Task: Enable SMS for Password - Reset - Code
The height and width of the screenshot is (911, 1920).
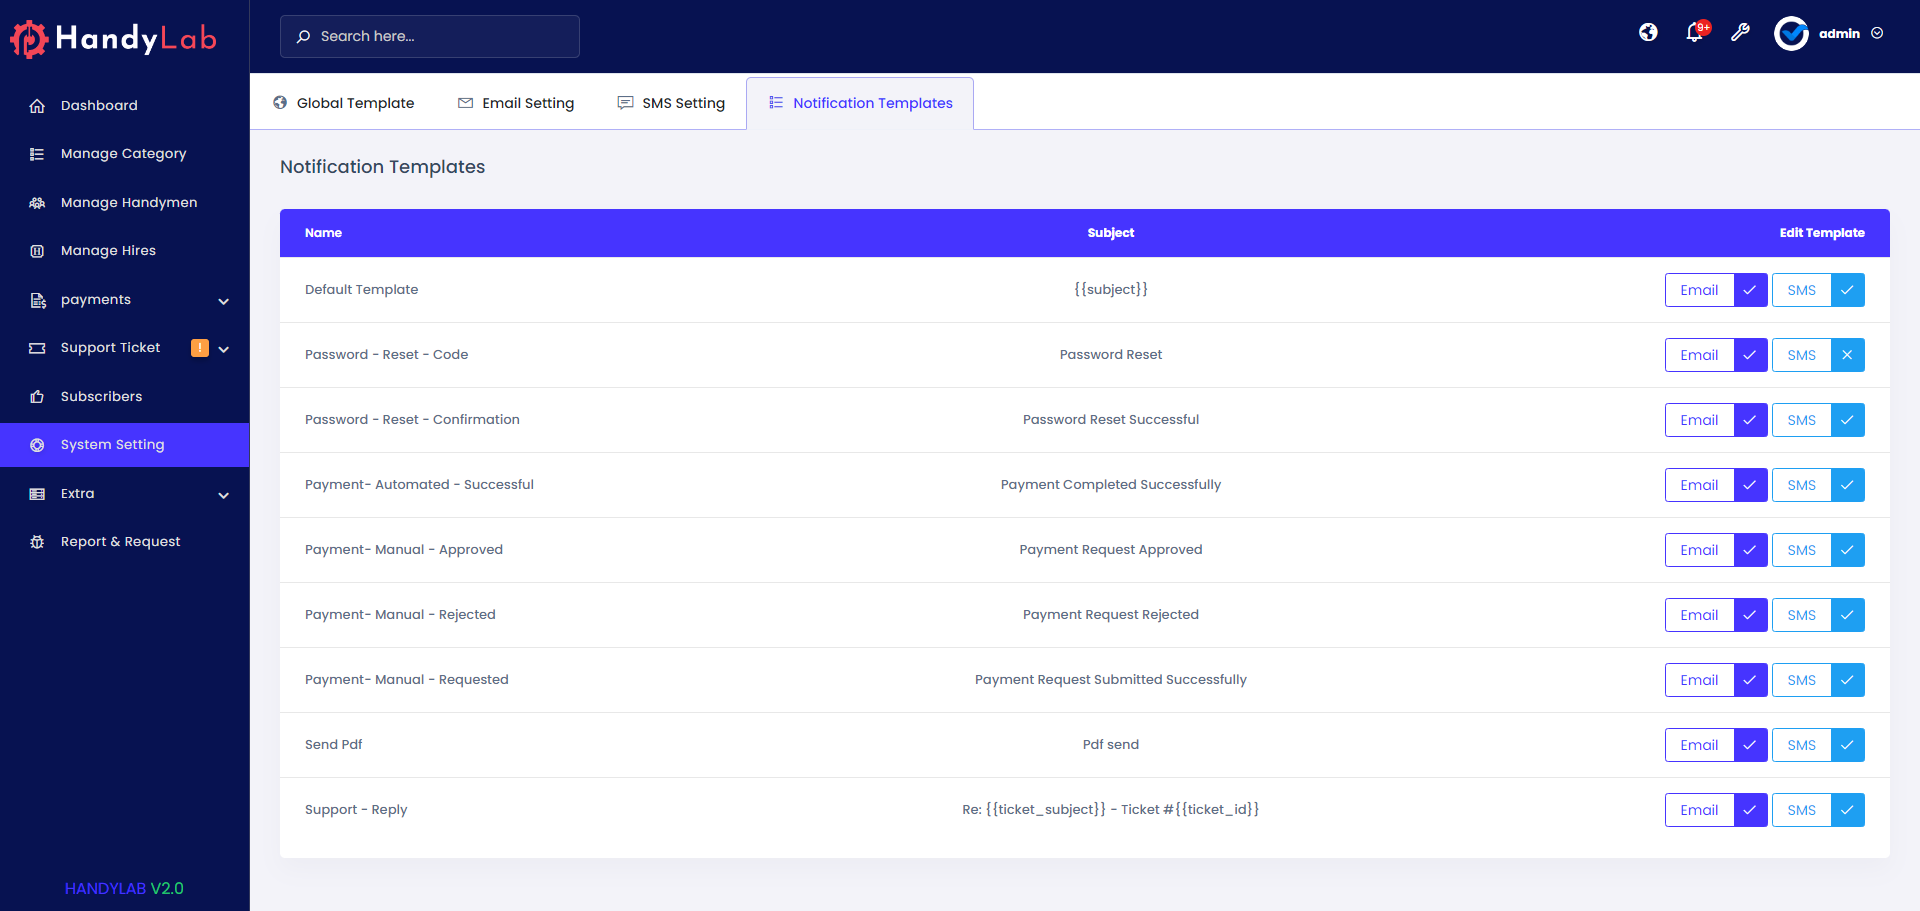Action: pyautogui.click(x=1847, y=354)
